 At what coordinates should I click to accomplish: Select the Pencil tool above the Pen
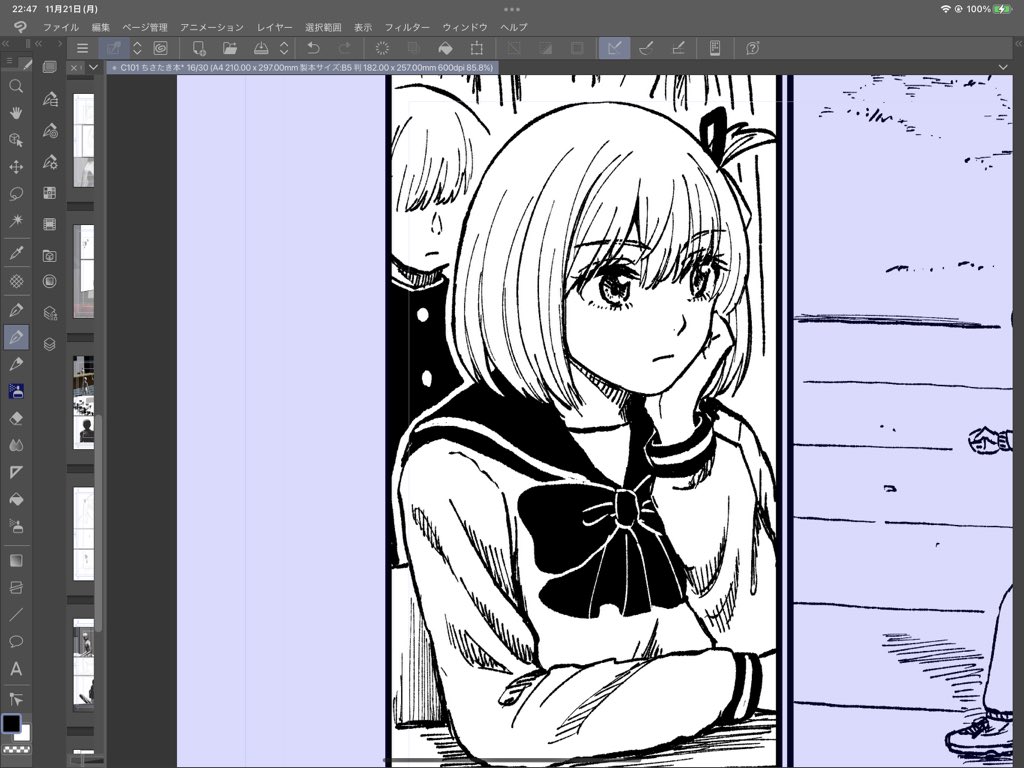pyautogui.click(x=16, y=310)
